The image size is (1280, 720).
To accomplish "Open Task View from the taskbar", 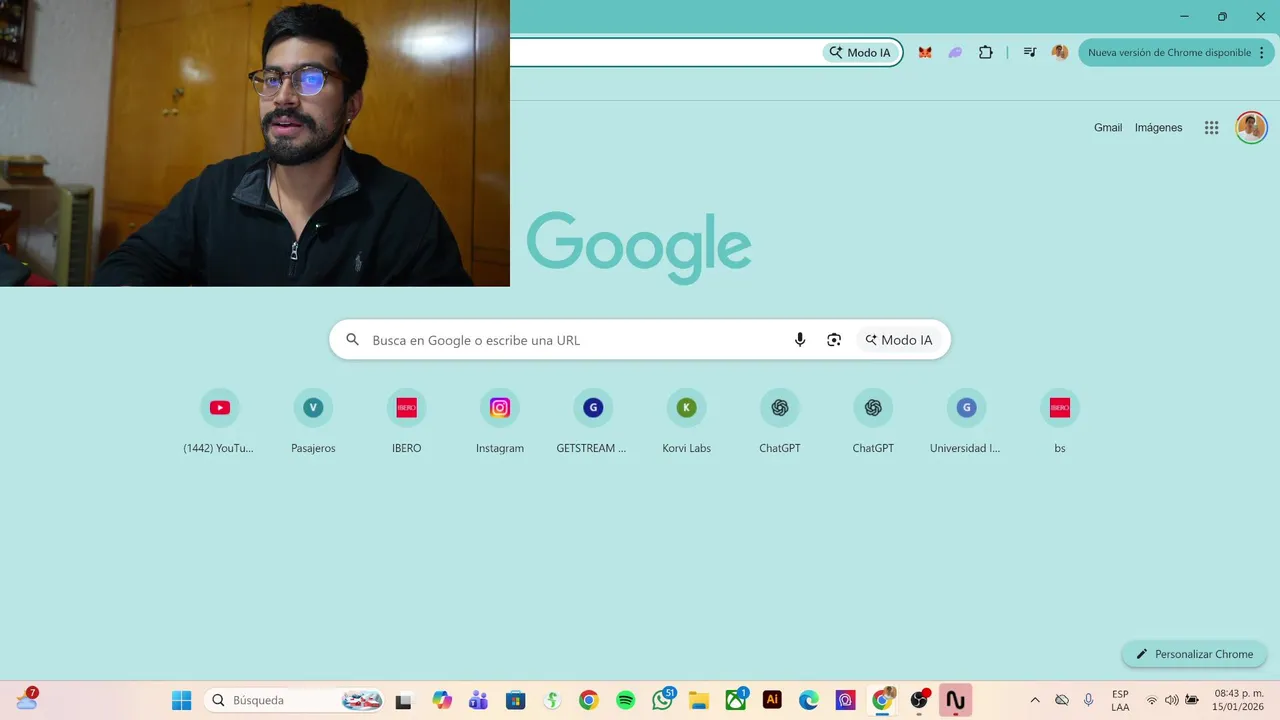I will click(x=404, y=700).
